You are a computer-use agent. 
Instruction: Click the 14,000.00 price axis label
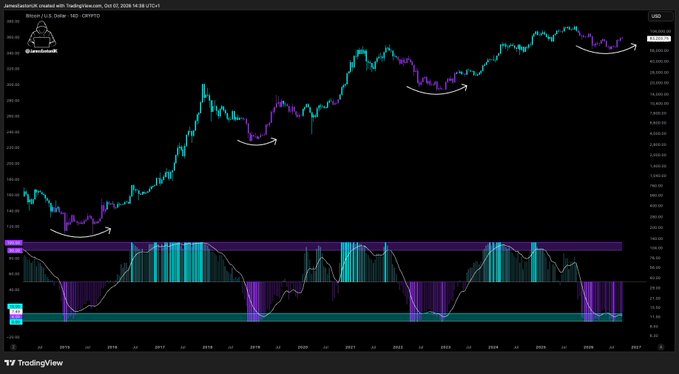(x=659, y=94)
